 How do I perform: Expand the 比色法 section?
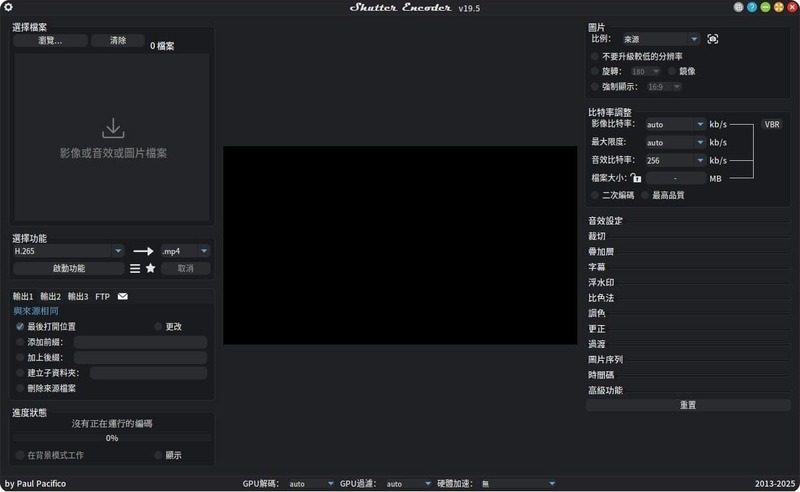tap(601, 298)
